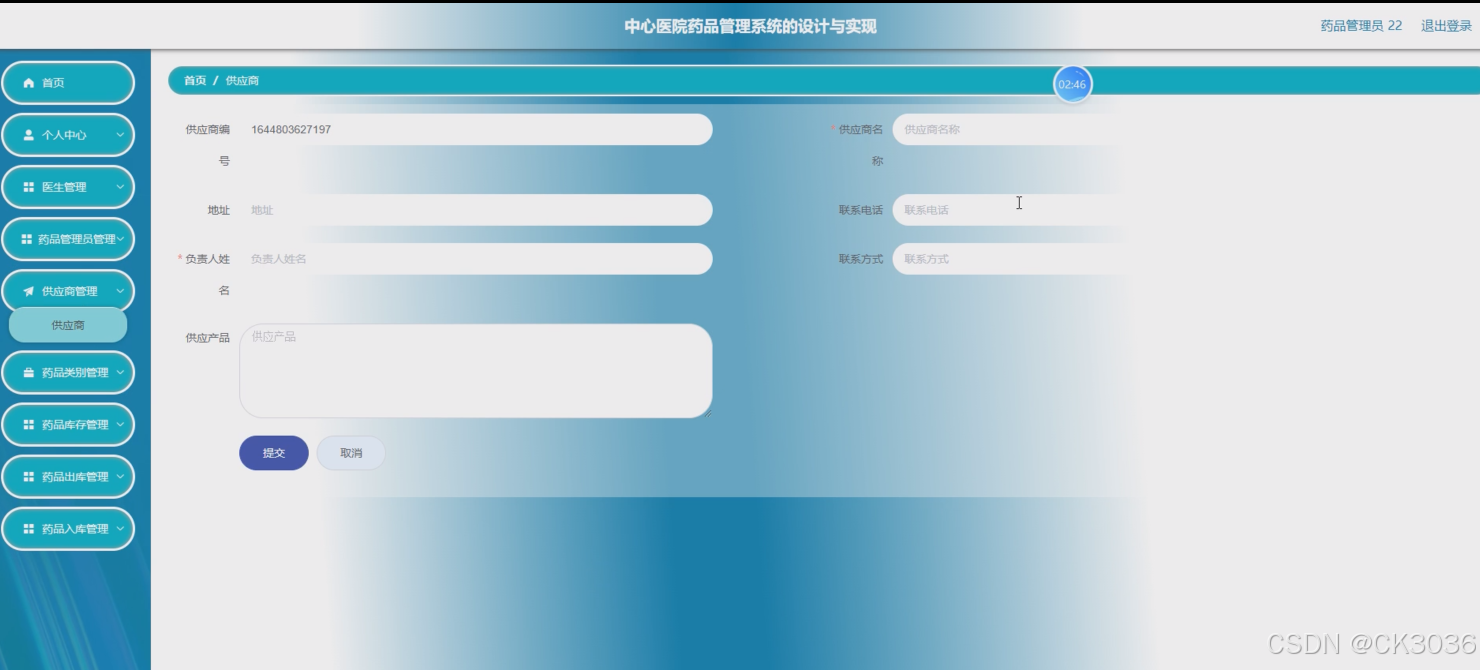Click the 退出登录 logout link

(1446, 26)
